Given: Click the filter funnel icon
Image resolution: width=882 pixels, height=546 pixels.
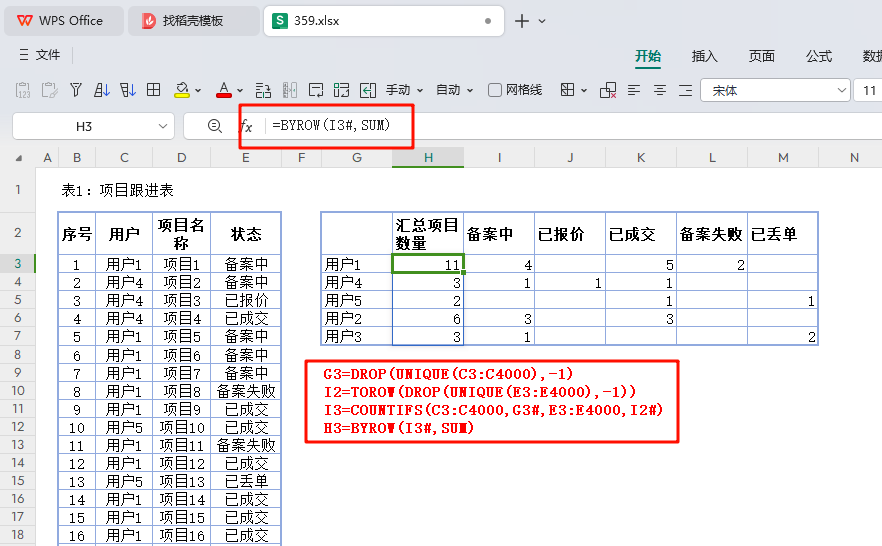Looking at the screenshot, I should click(x=75, y=90).
